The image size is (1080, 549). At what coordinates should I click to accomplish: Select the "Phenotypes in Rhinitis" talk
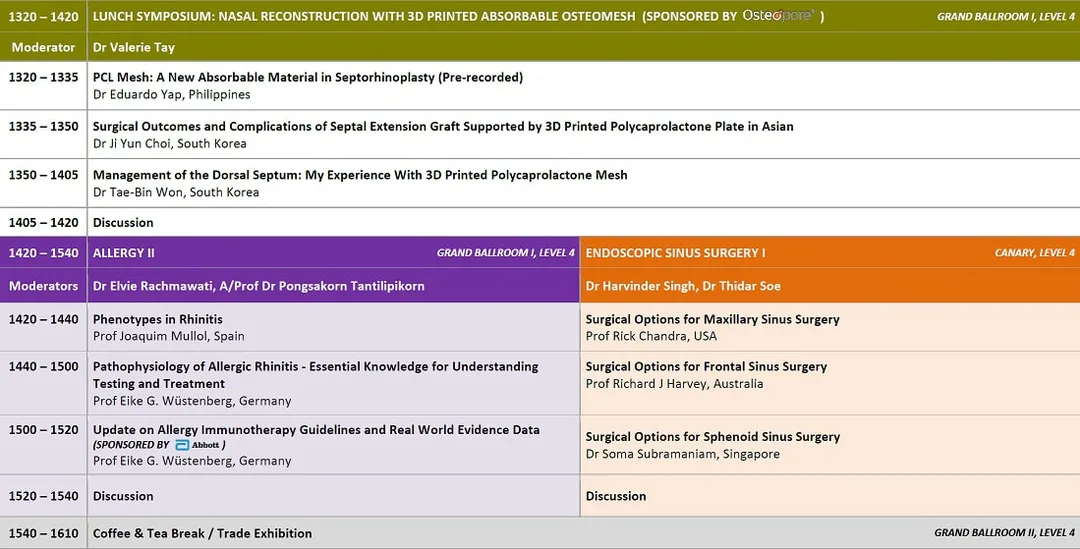click(158, 319)
